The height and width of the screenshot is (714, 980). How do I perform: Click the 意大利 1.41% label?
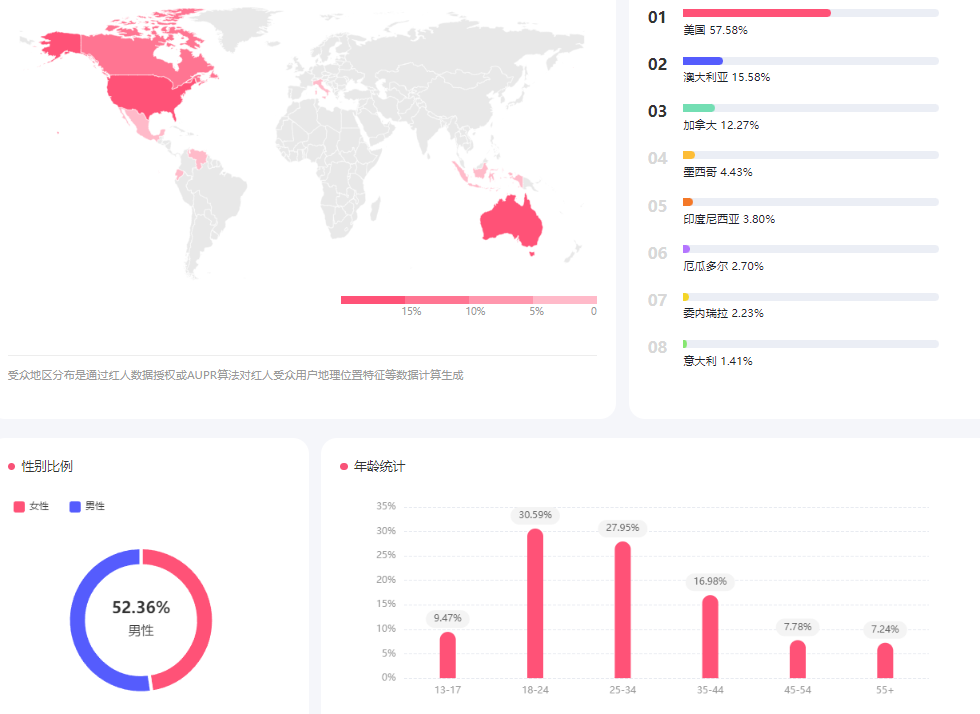point(718,361)
